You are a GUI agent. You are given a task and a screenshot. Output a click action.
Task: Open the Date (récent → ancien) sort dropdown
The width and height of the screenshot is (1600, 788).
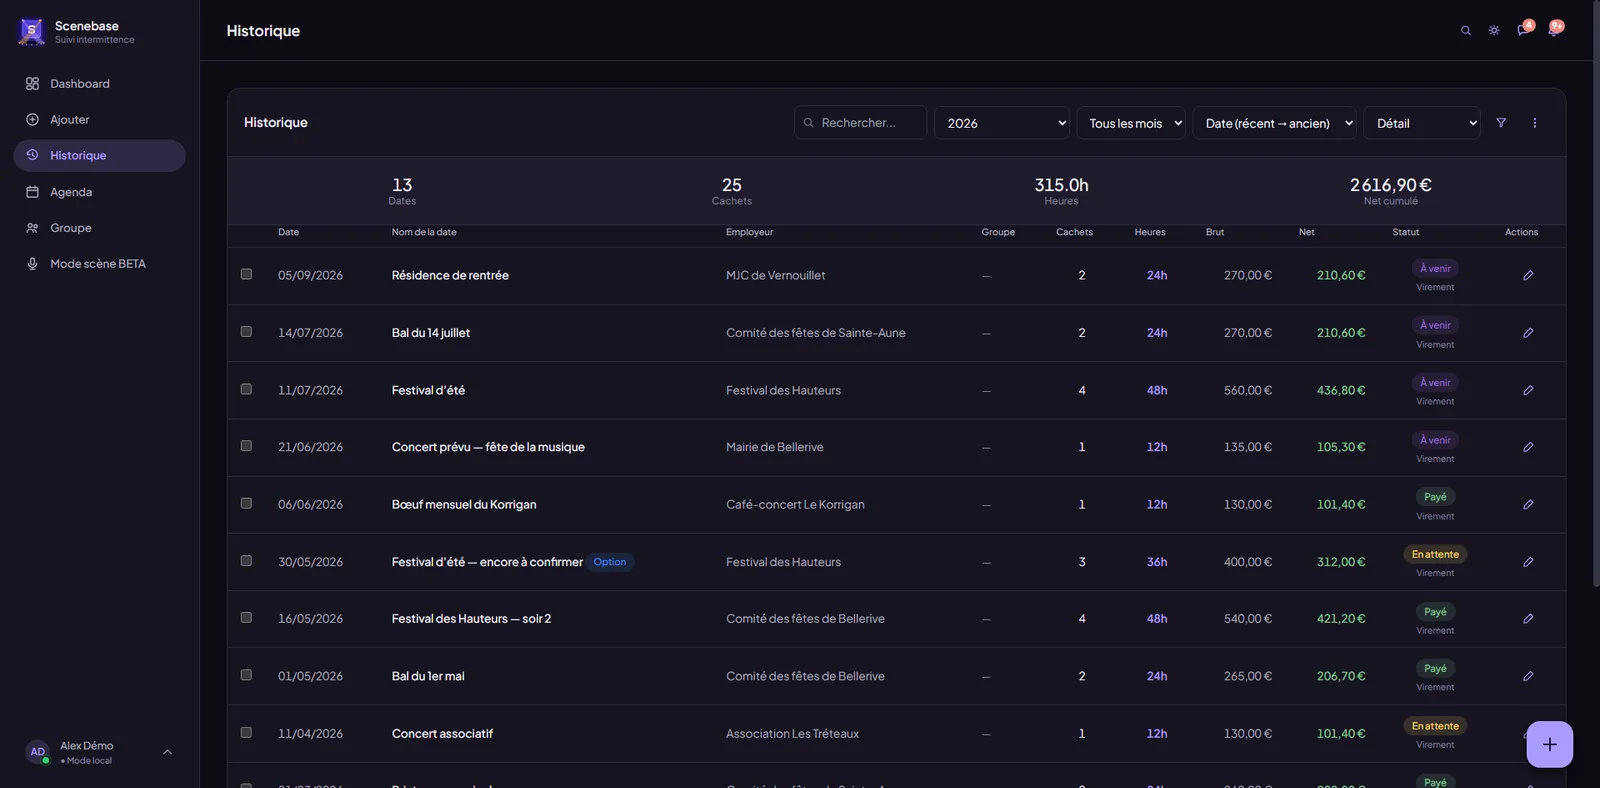(x=1274, y=123)
